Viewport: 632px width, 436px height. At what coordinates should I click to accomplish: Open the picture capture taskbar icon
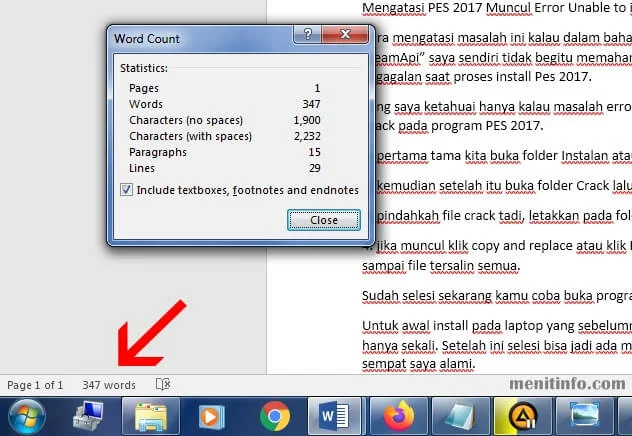pos(584,417)
